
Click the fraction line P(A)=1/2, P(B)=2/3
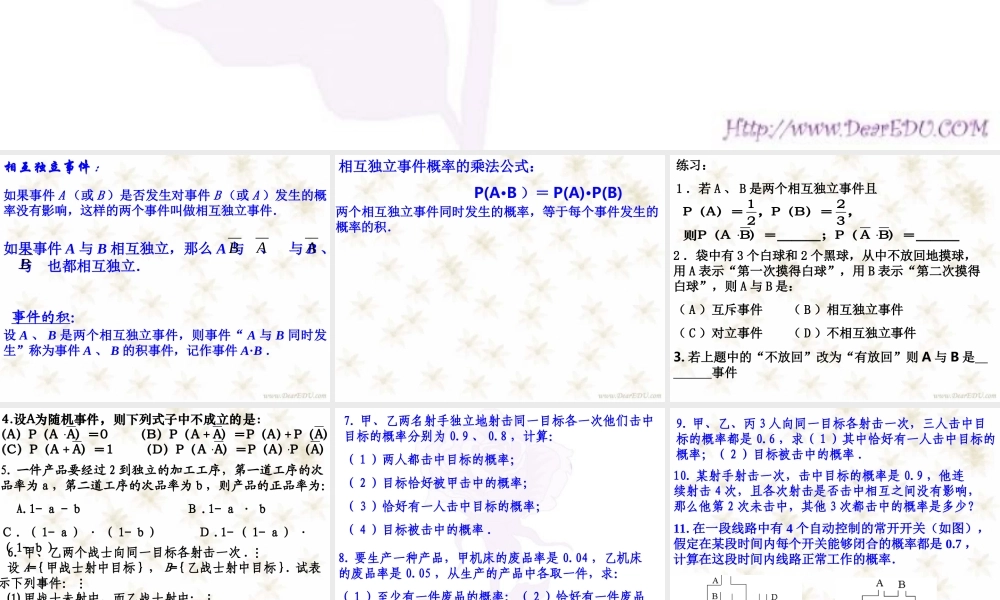(767, 212)
